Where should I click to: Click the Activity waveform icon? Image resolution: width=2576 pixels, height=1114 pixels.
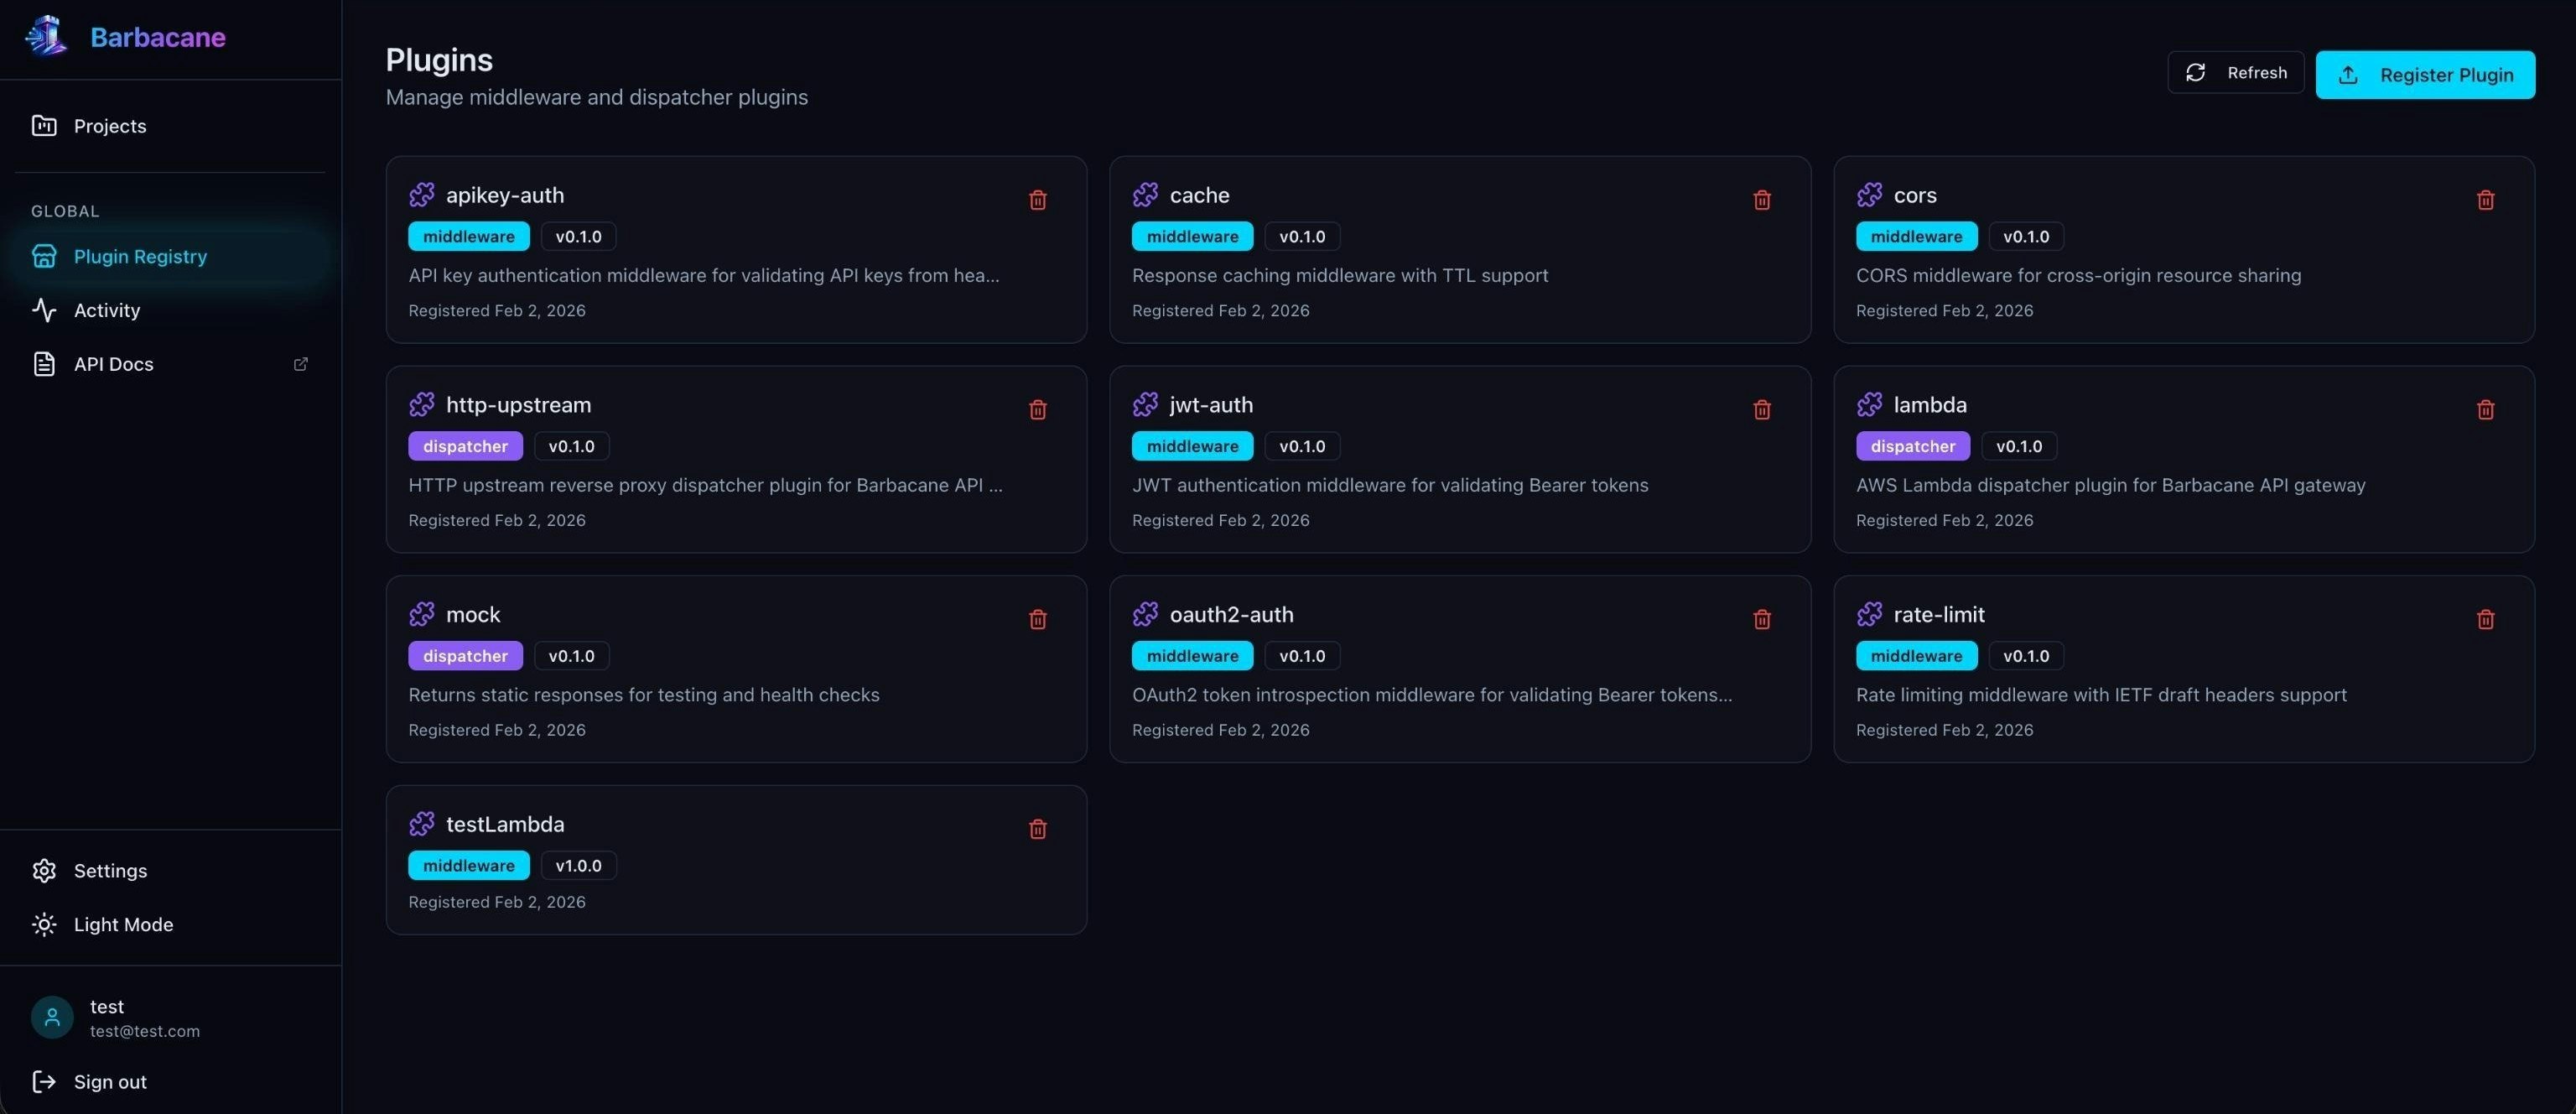pyautogui.click(x=44, y=310)
